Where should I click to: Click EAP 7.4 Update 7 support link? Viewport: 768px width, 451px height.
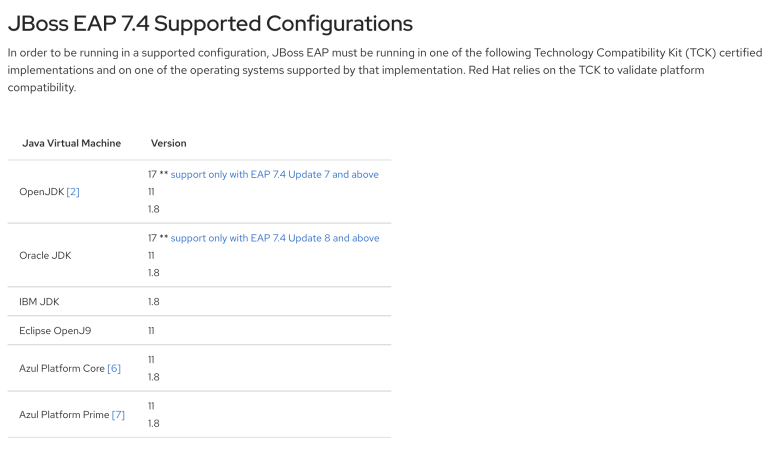click(274, 174)
